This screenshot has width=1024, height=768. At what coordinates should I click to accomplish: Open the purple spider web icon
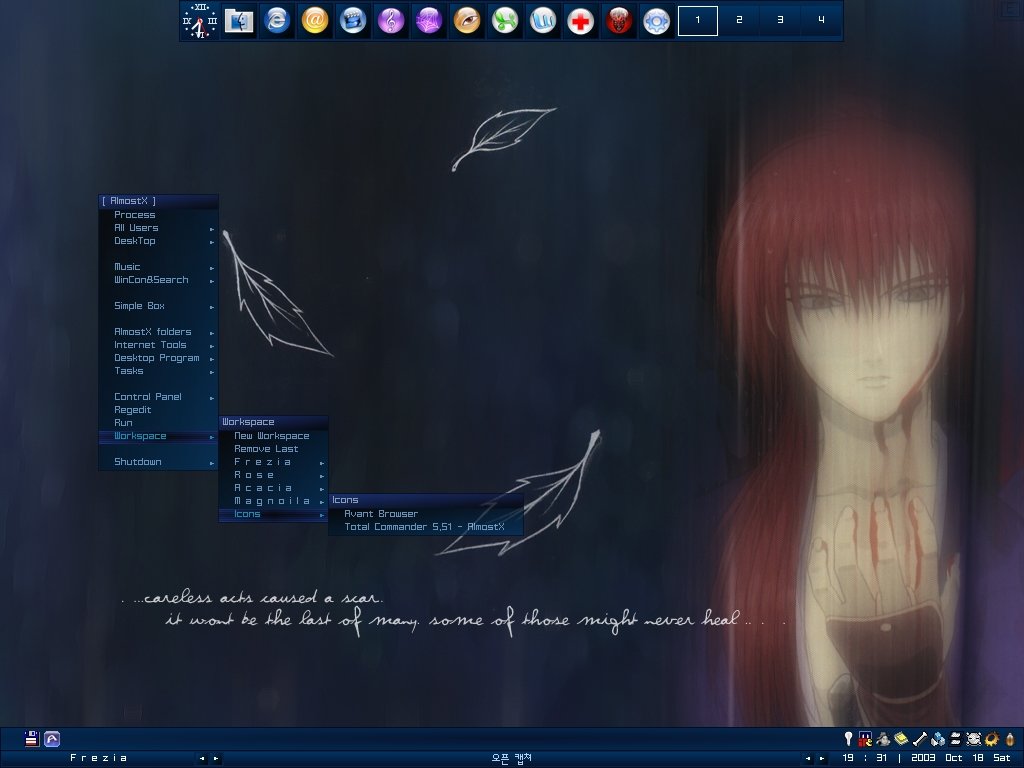point(428,20)
